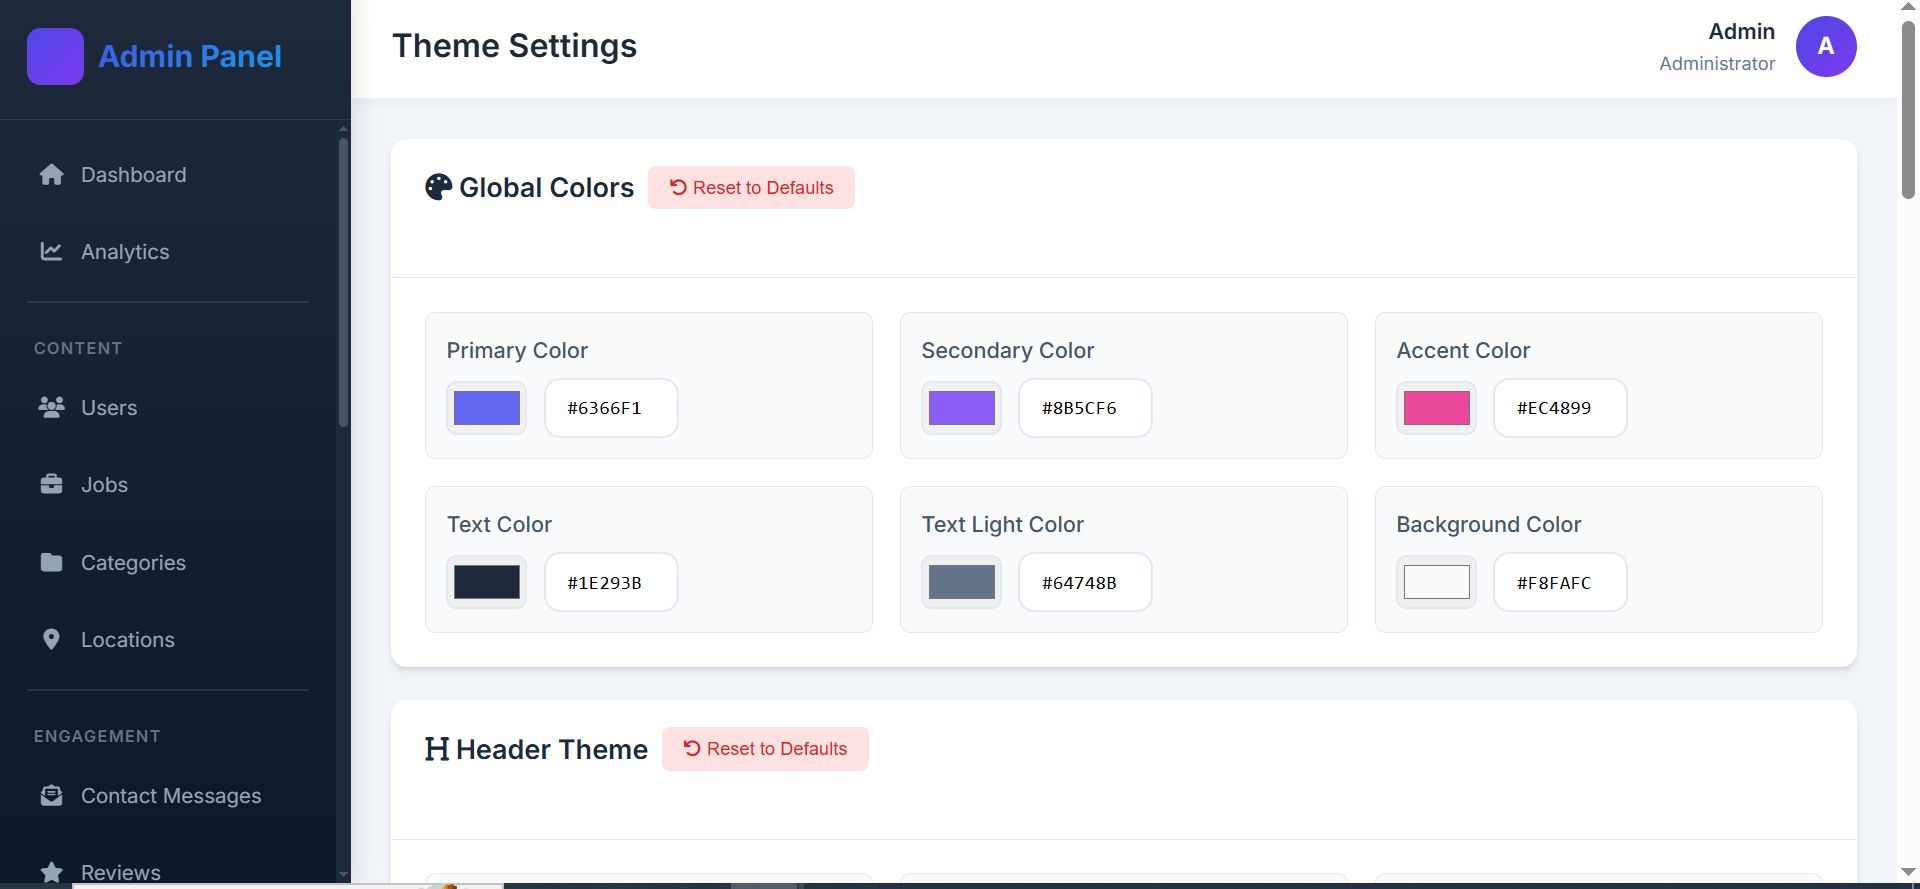1920x889 pixels.
Task: Reset Global Colors to defaults
Action: coord(751,188)
